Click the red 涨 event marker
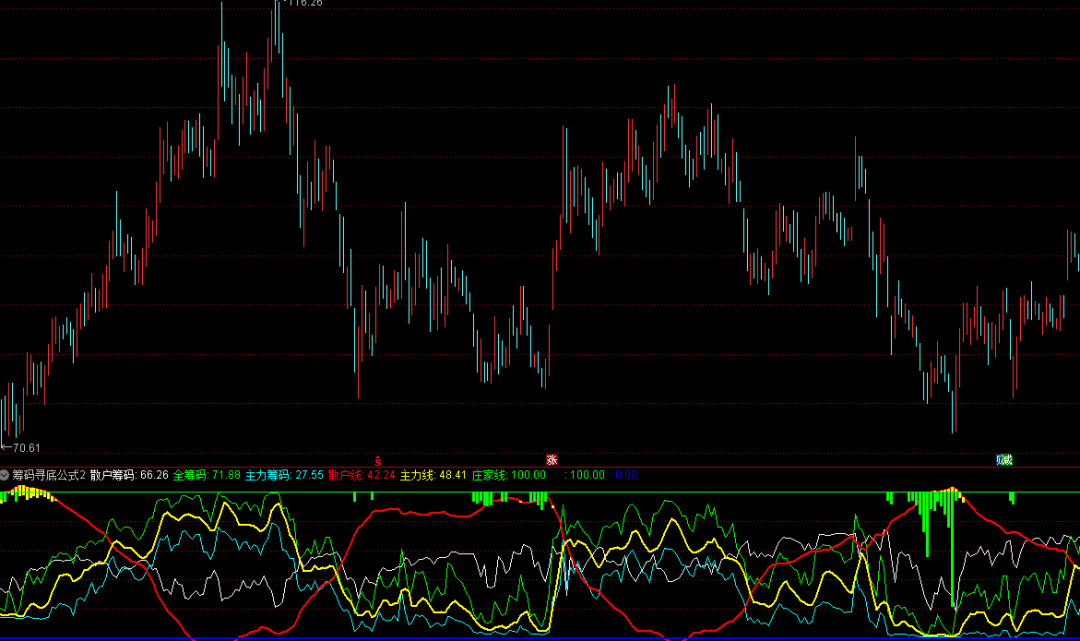 (551, 460)
